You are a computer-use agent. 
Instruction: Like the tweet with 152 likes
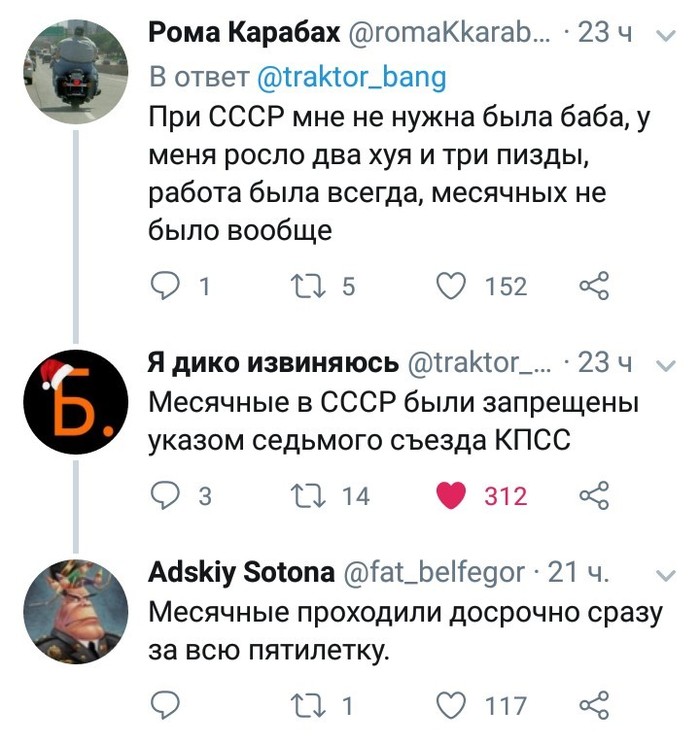pyautogui.click(x=453, y=287)
